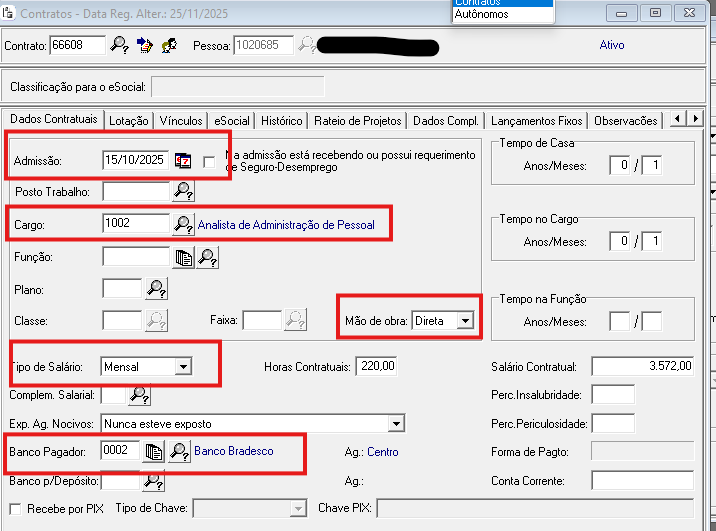This screenshot has width=716, height=531.
Task: Open the calendar picker for Admissão date
Action: click(x=184, y=160)
